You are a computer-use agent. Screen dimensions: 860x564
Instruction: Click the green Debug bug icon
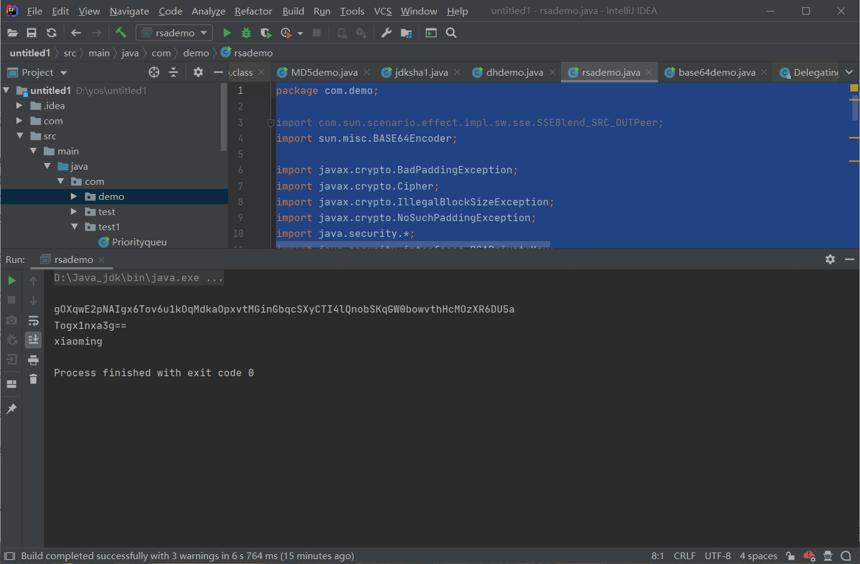point(246,33)
